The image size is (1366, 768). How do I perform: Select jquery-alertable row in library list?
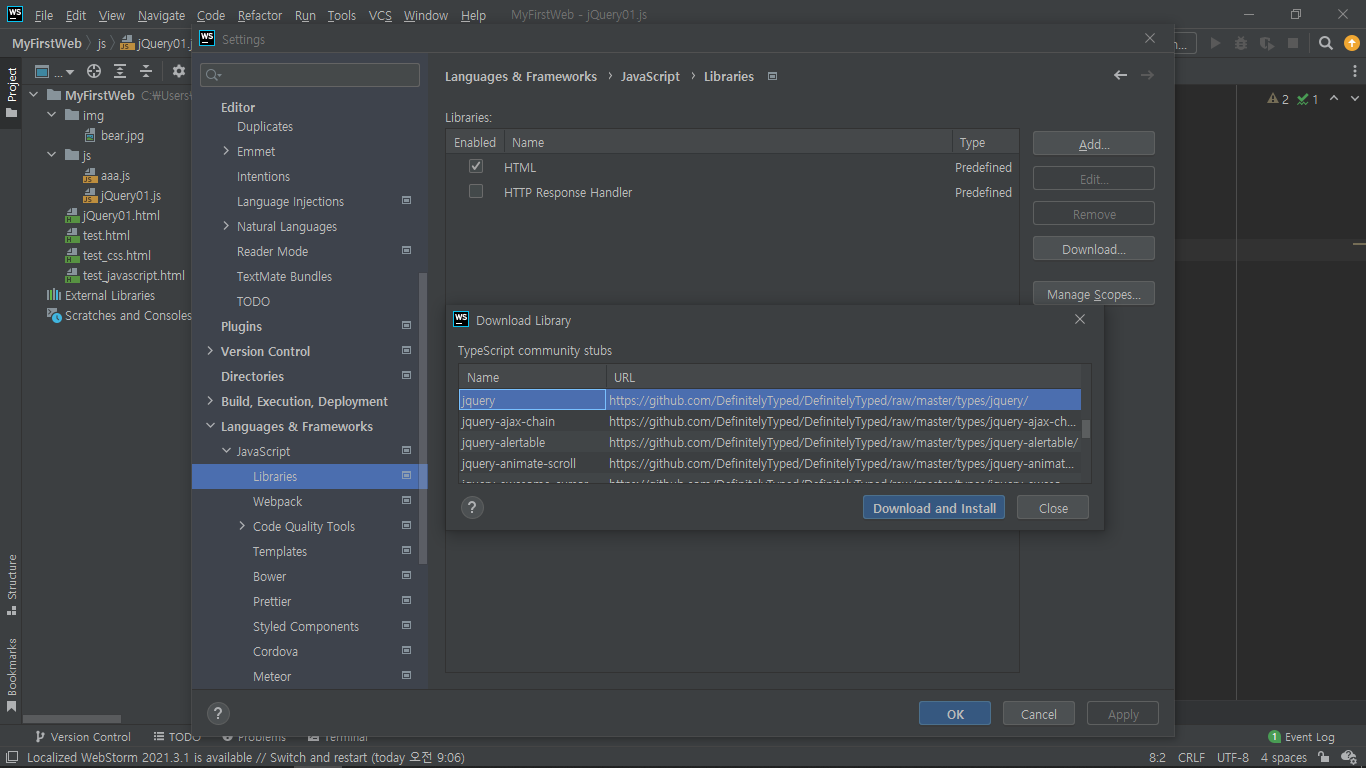point(770,442)
